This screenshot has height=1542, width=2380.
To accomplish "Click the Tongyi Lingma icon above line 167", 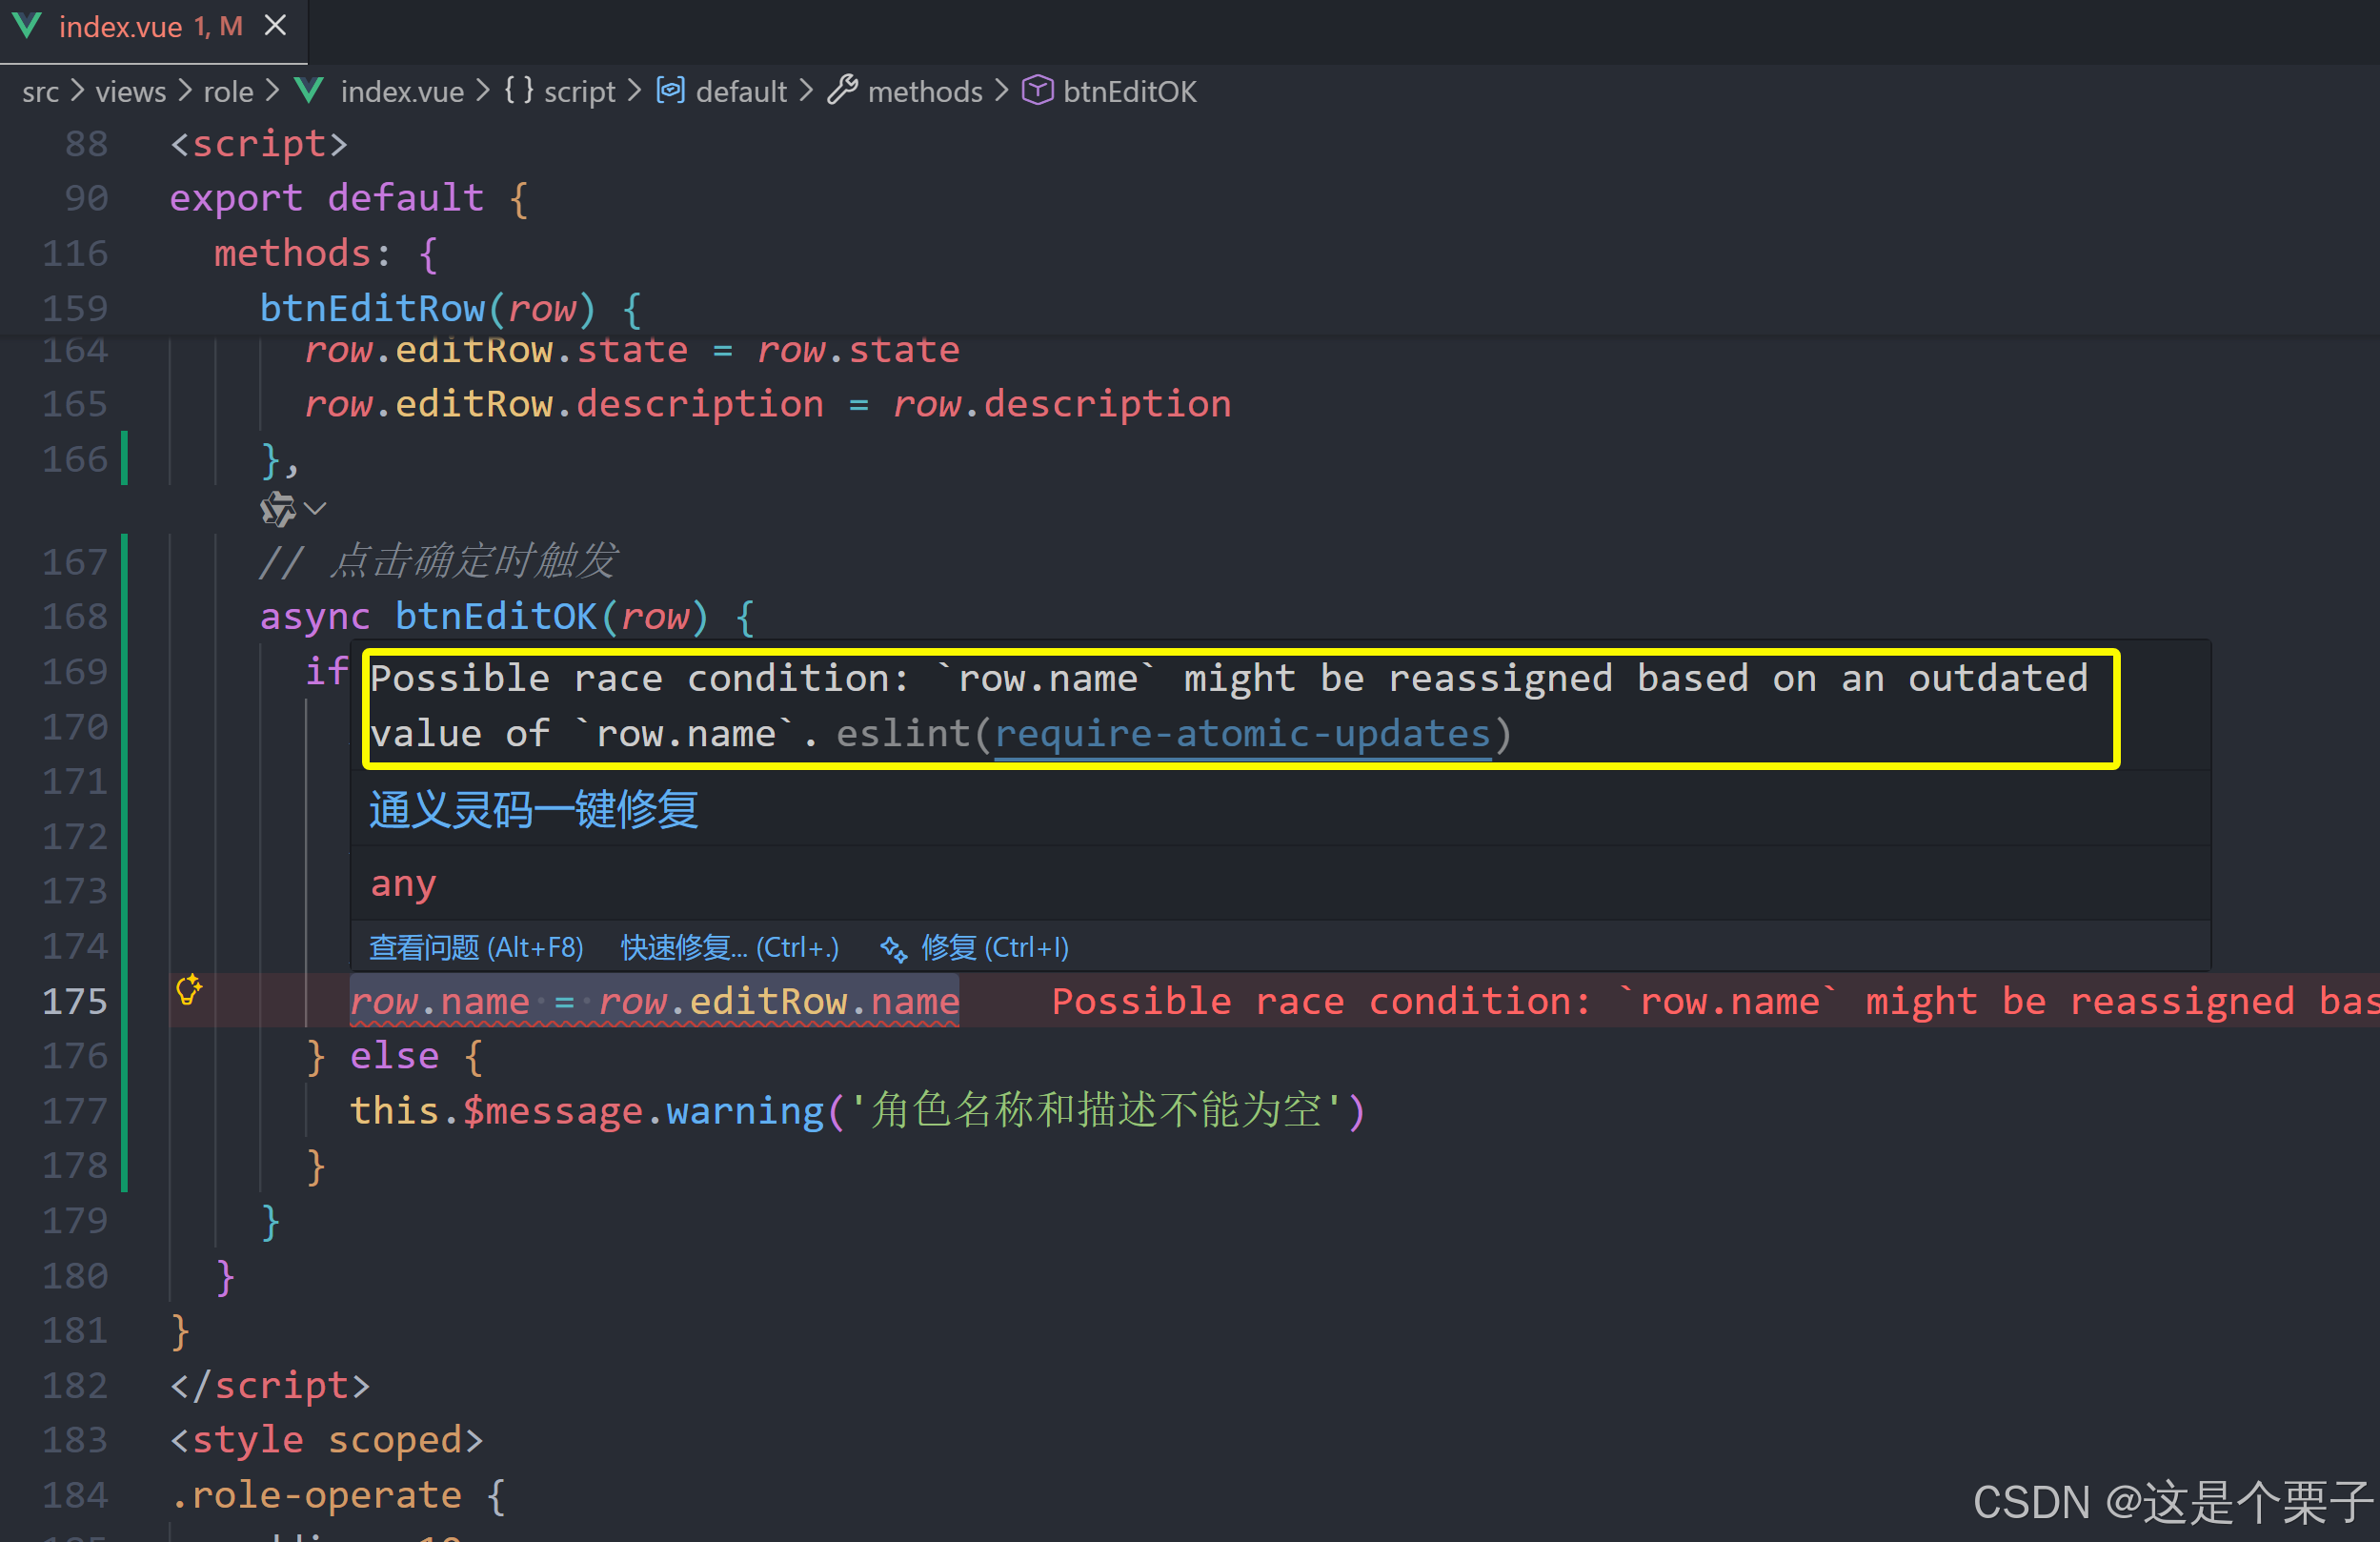I will click(278, 509).
